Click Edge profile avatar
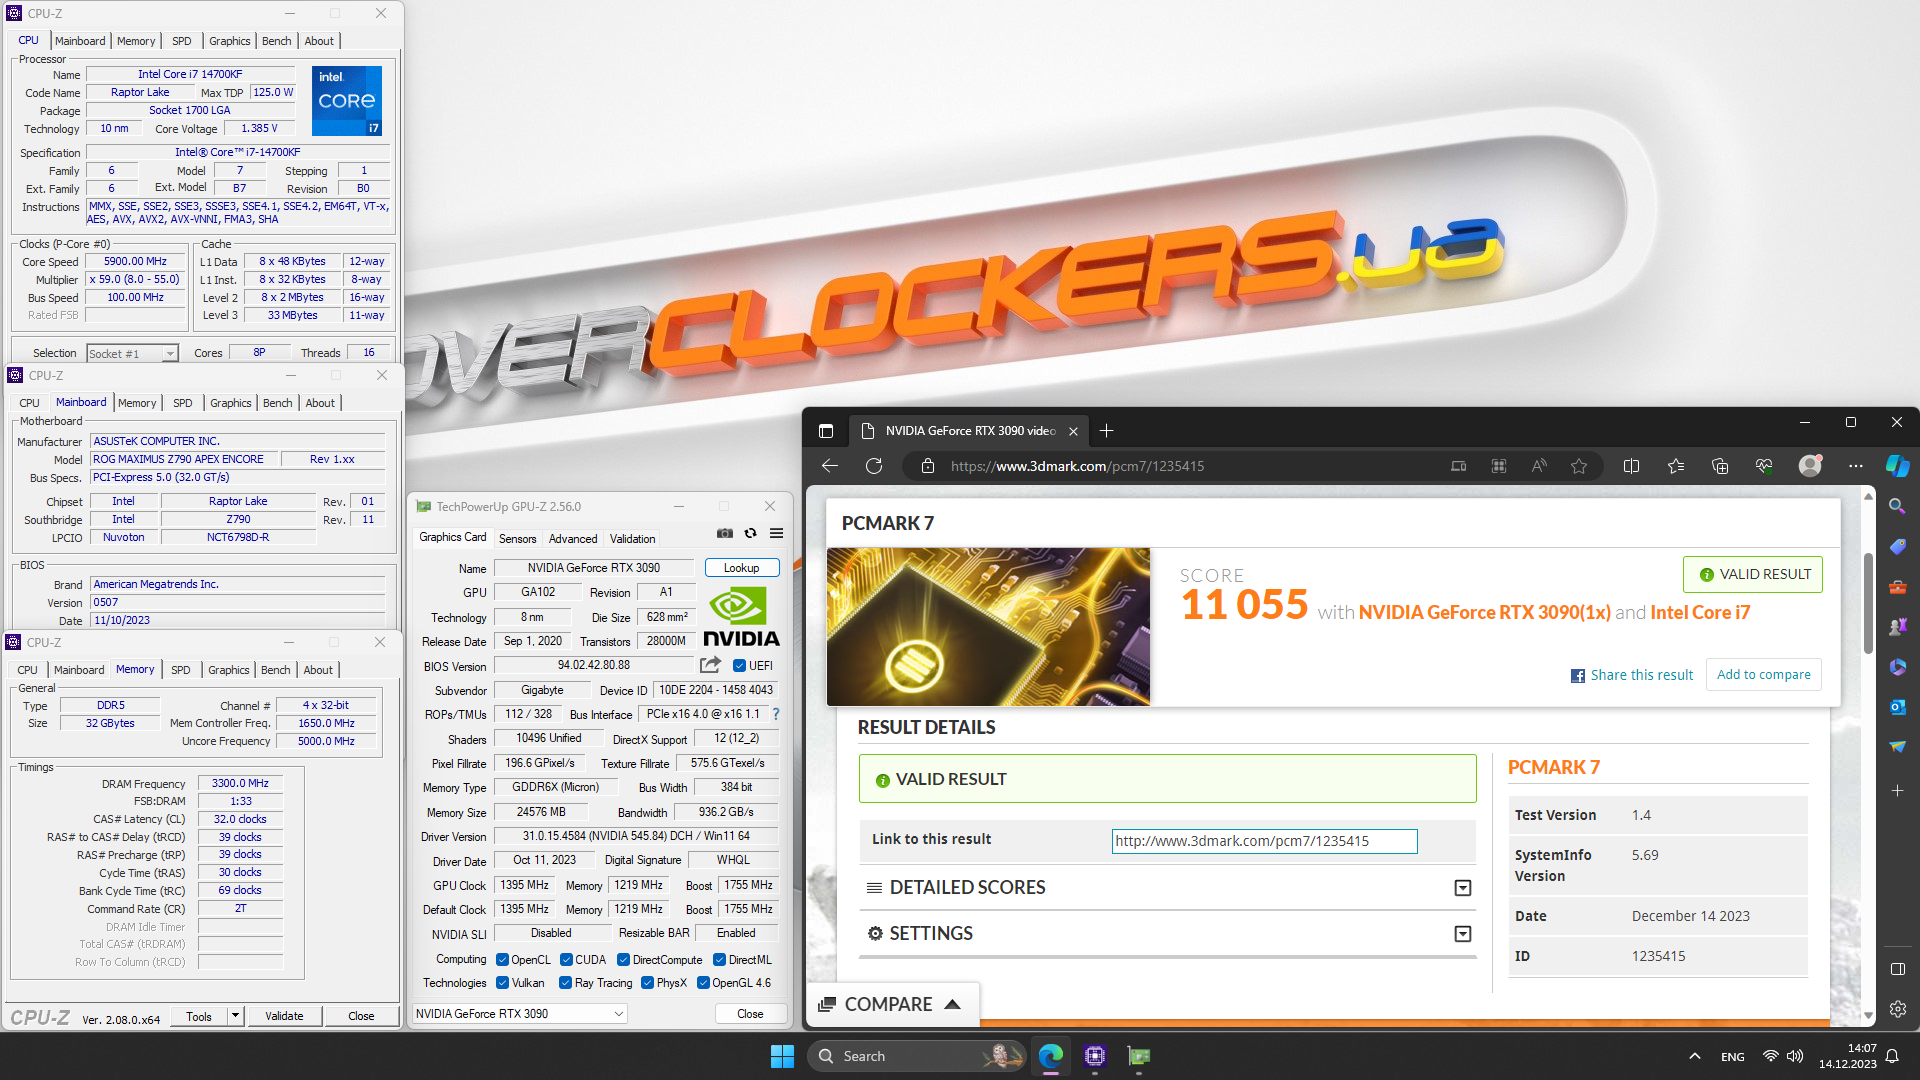Image resolution: width=1920 pixels, height=1080 pixels. (1810, 466)
